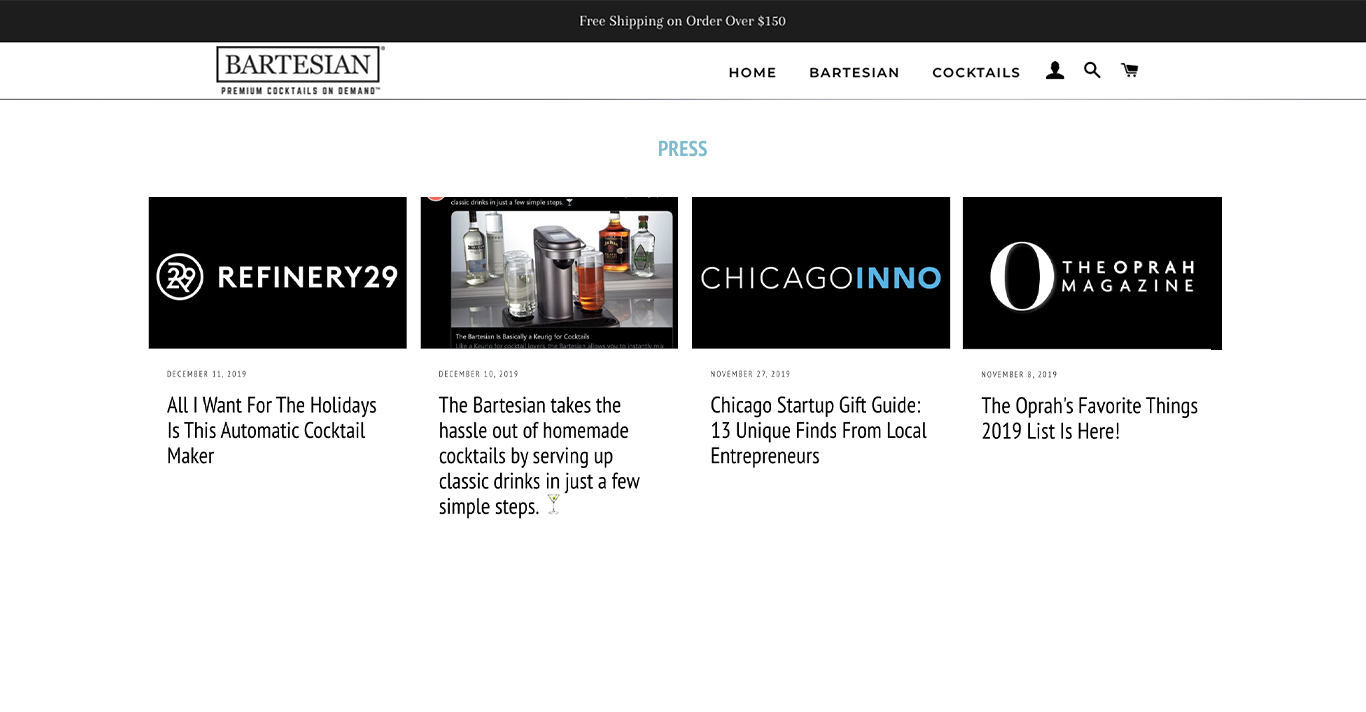Read 'The Oprah's Favorite Things 2019' article
The height and width of the screenshot is (712, 1366).
coord(1089,419)
